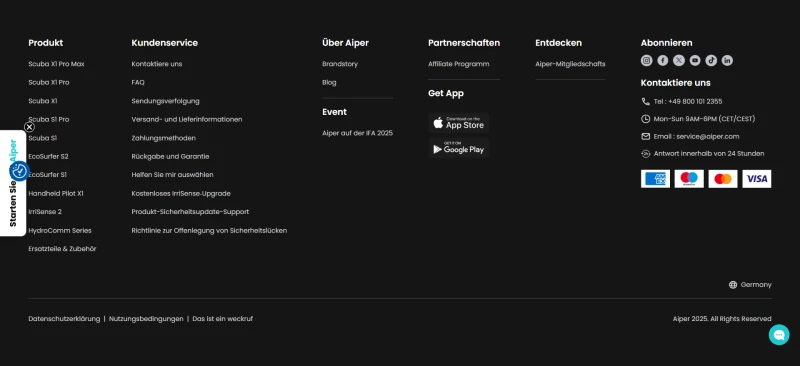Click the globe icon next to Germany

click(x=733, y=285)
